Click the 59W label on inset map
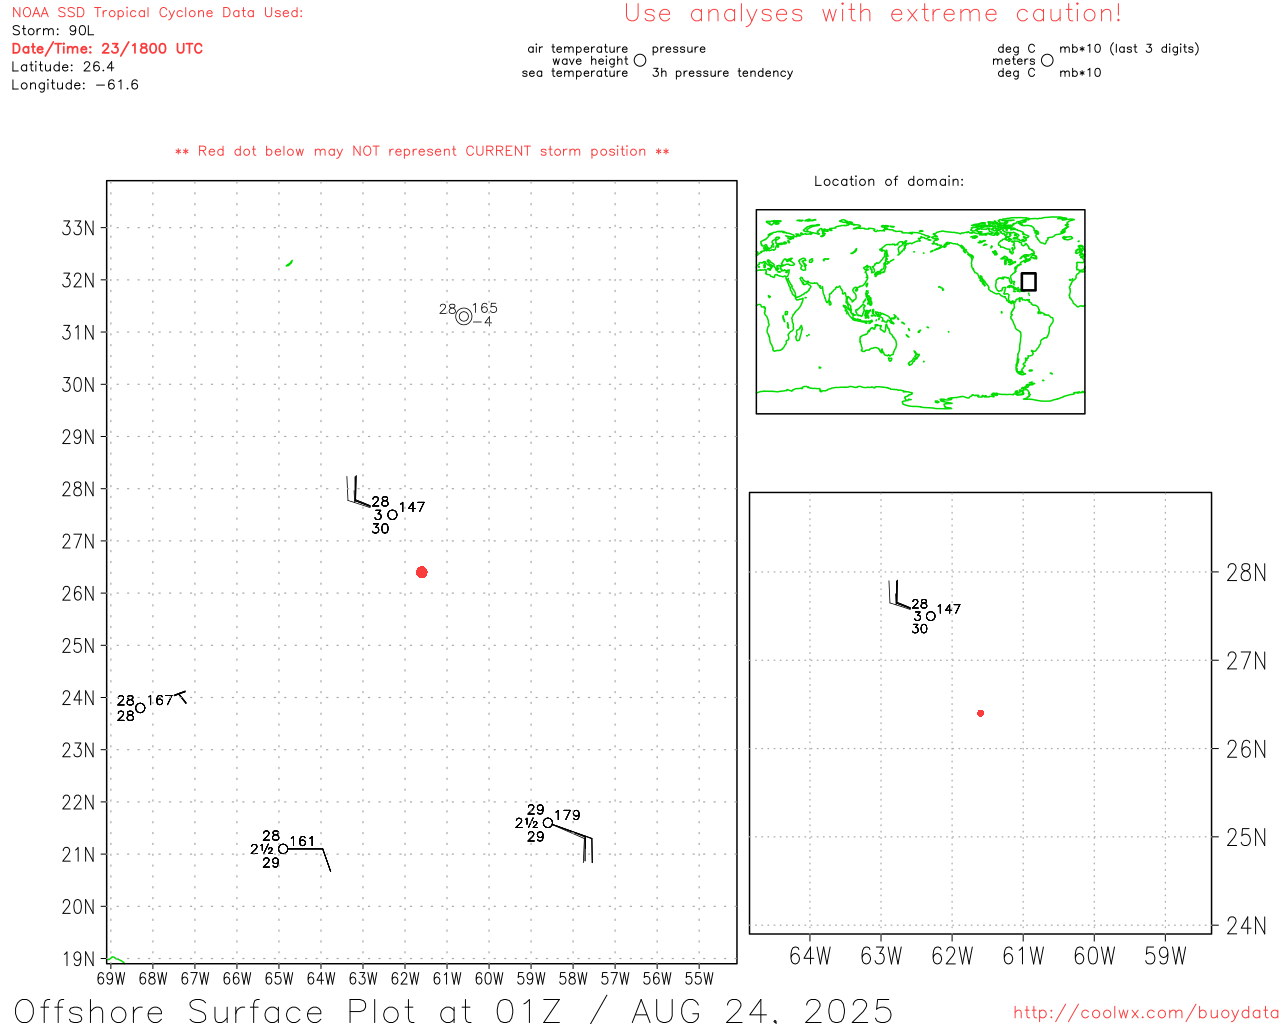 (1165, 956)
